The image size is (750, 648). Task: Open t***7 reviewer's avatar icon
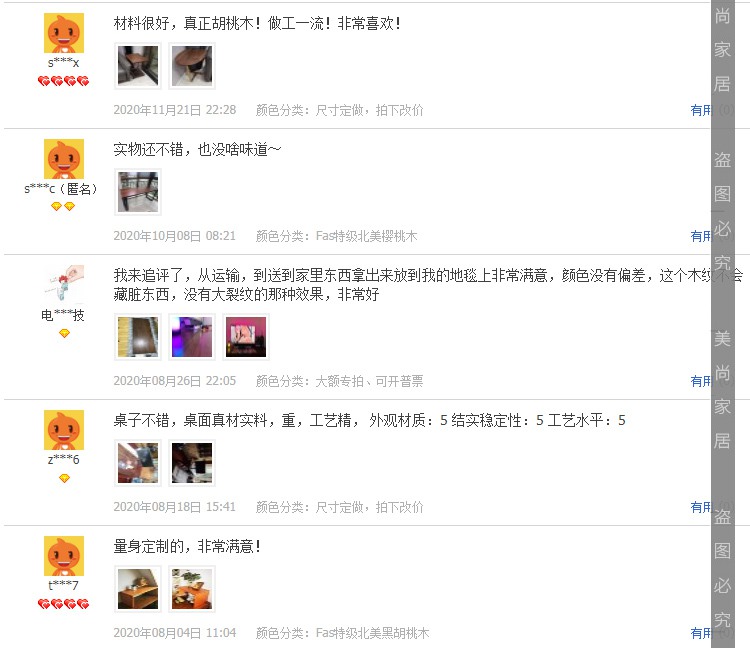(64, 556)
